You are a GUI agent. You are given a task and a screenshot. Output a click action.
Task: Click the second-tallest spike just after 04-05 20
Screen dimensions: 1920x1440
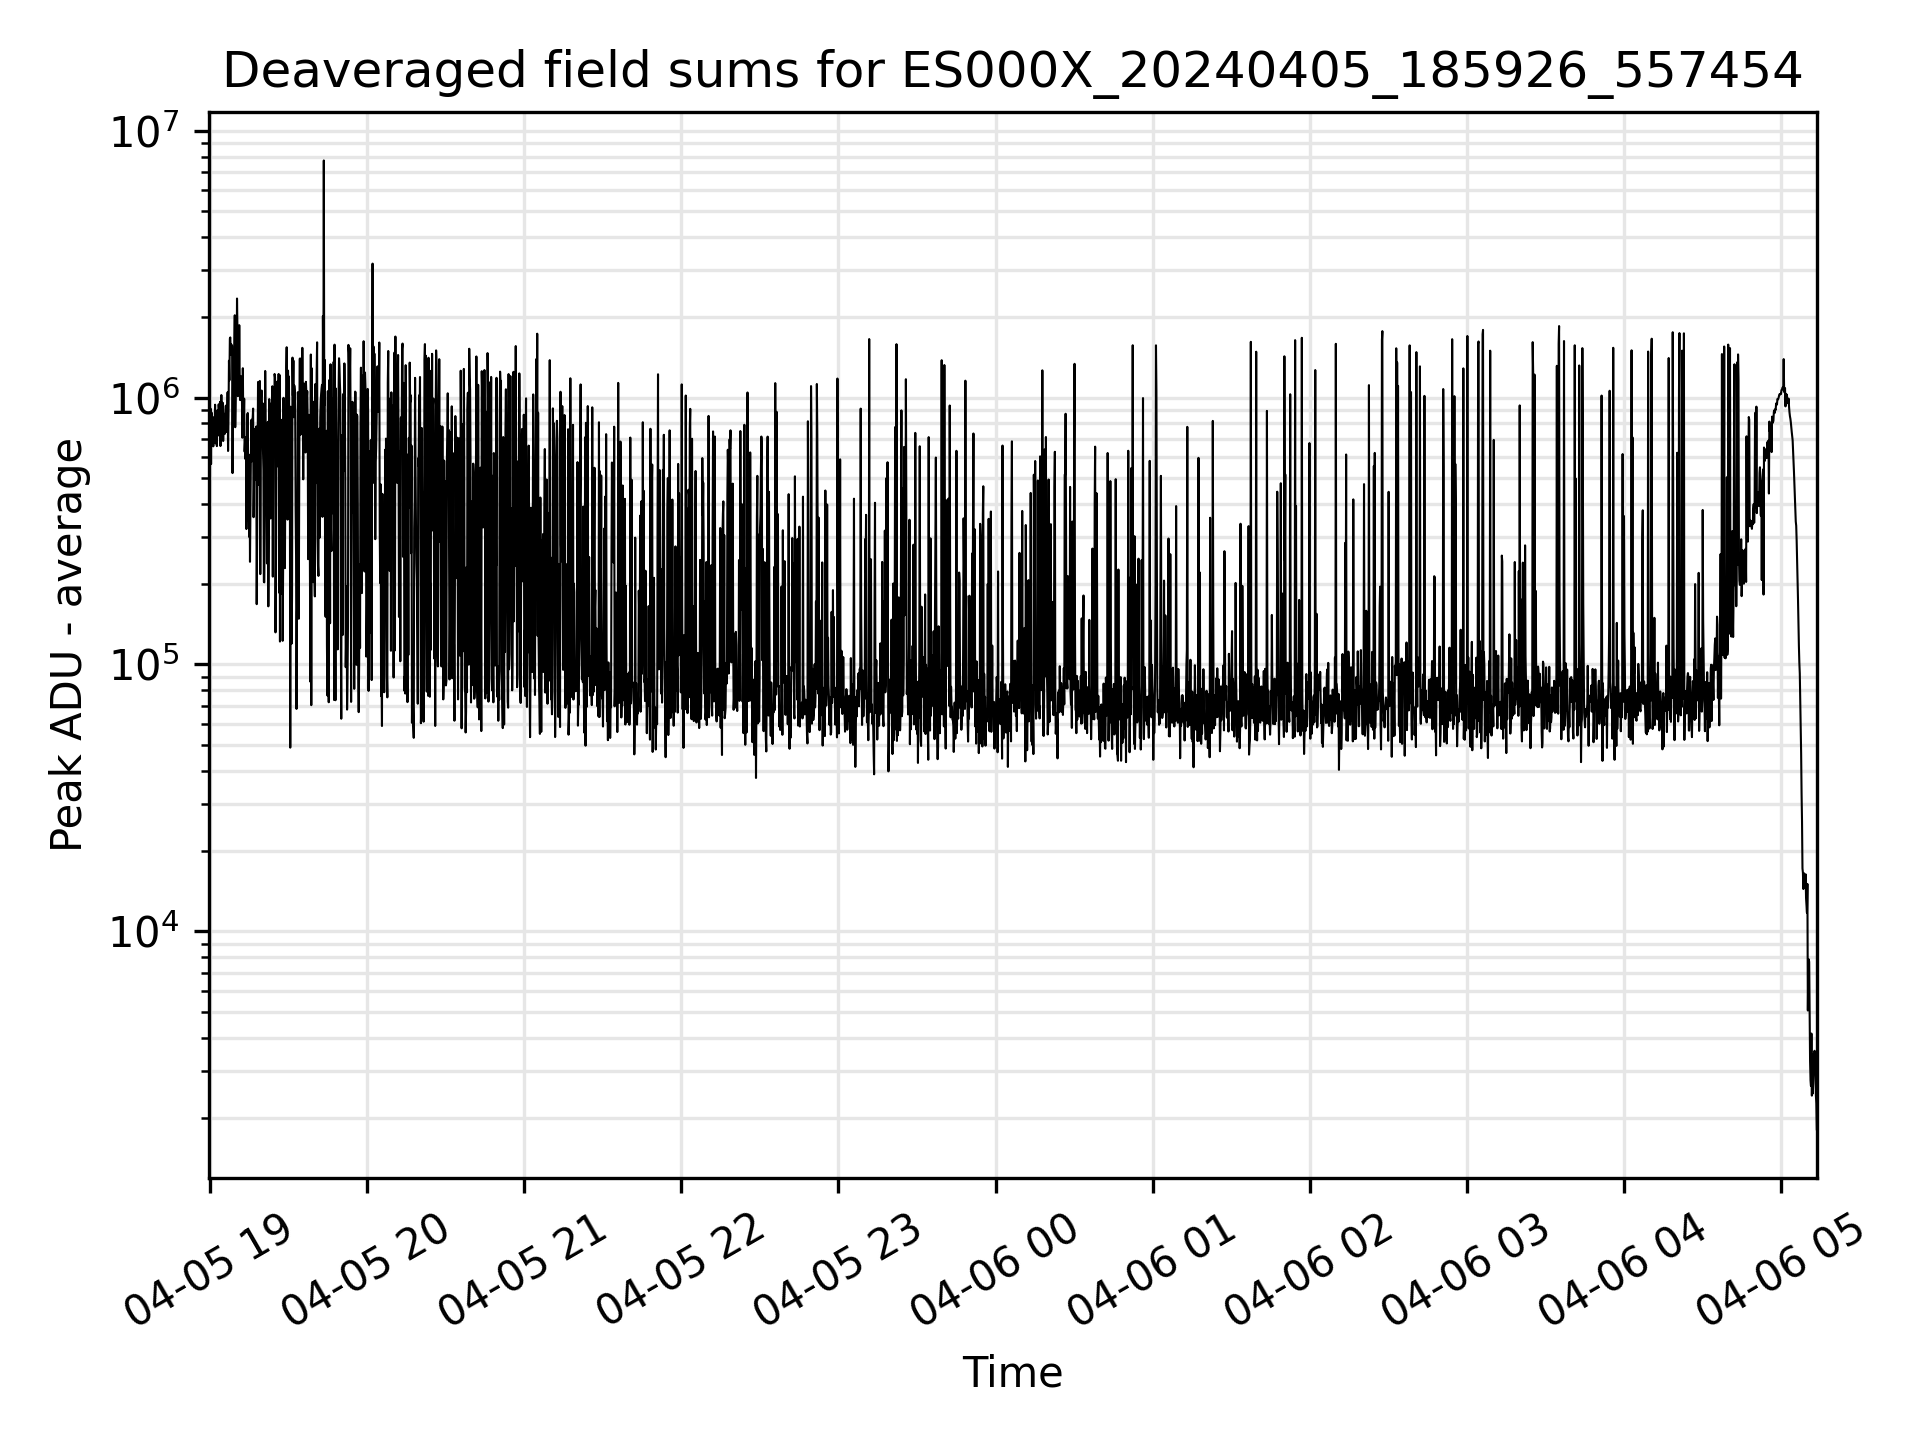tap(372, 265)
